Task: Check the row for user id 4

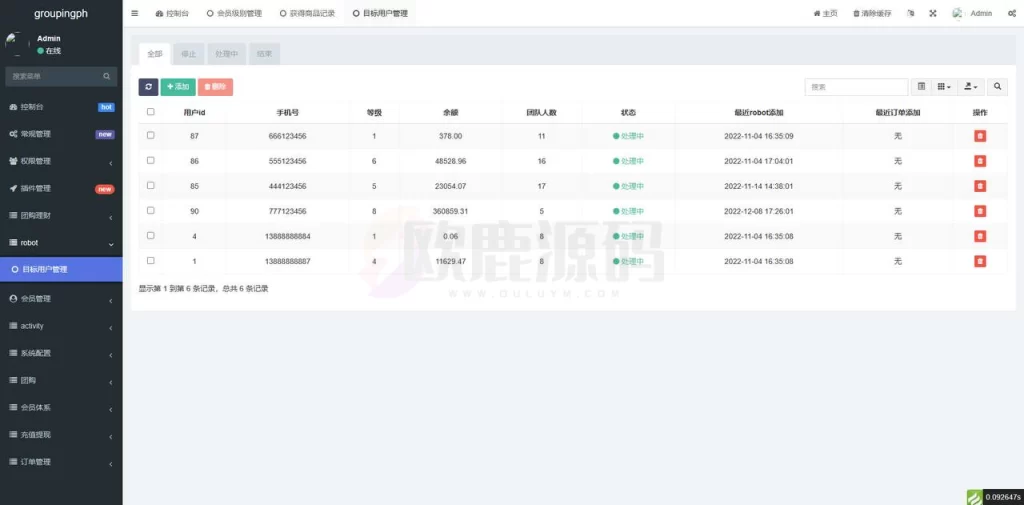Action: tap(151, 235)
